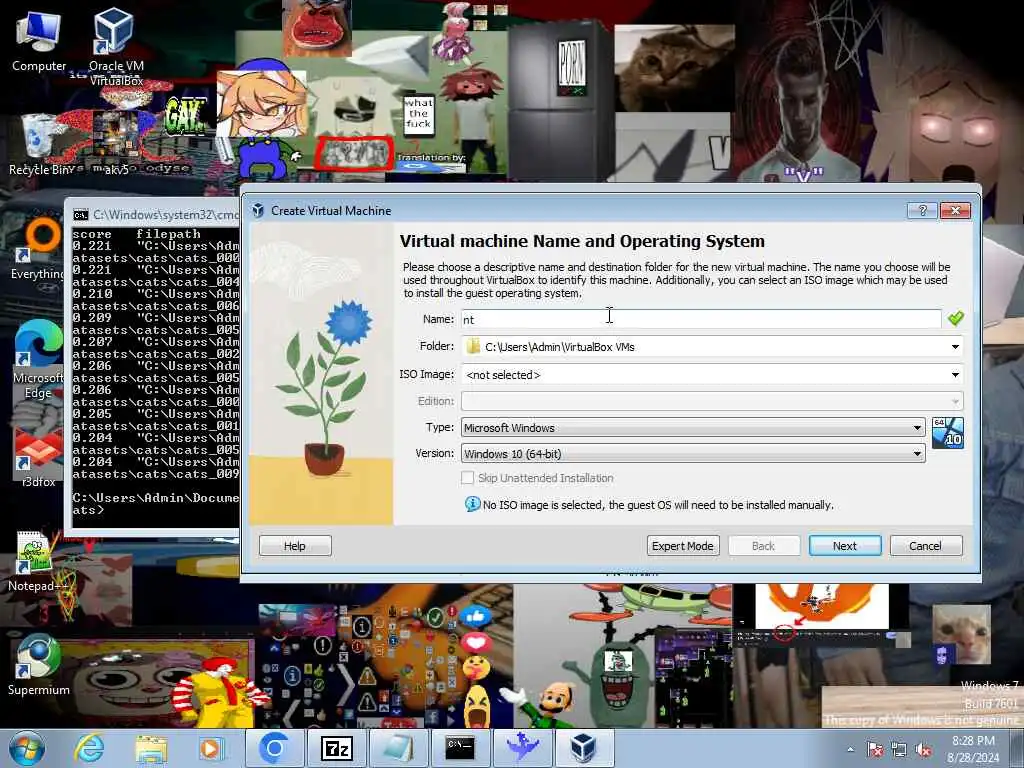Image resolution: width=1024 pixels, height=768 pixels.
Task: Expand the ISO Image dropdown
Action: pyautogui.click(x=955, y=375)
